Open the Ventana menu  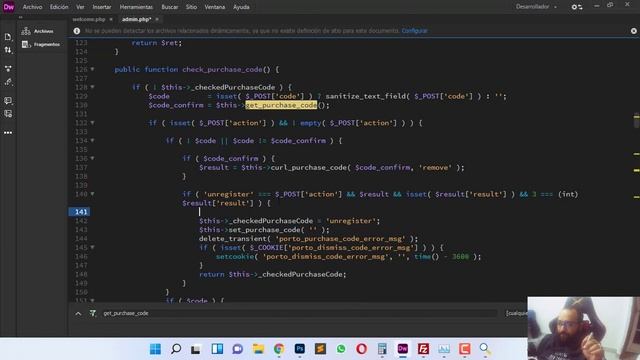coord(215,7)
